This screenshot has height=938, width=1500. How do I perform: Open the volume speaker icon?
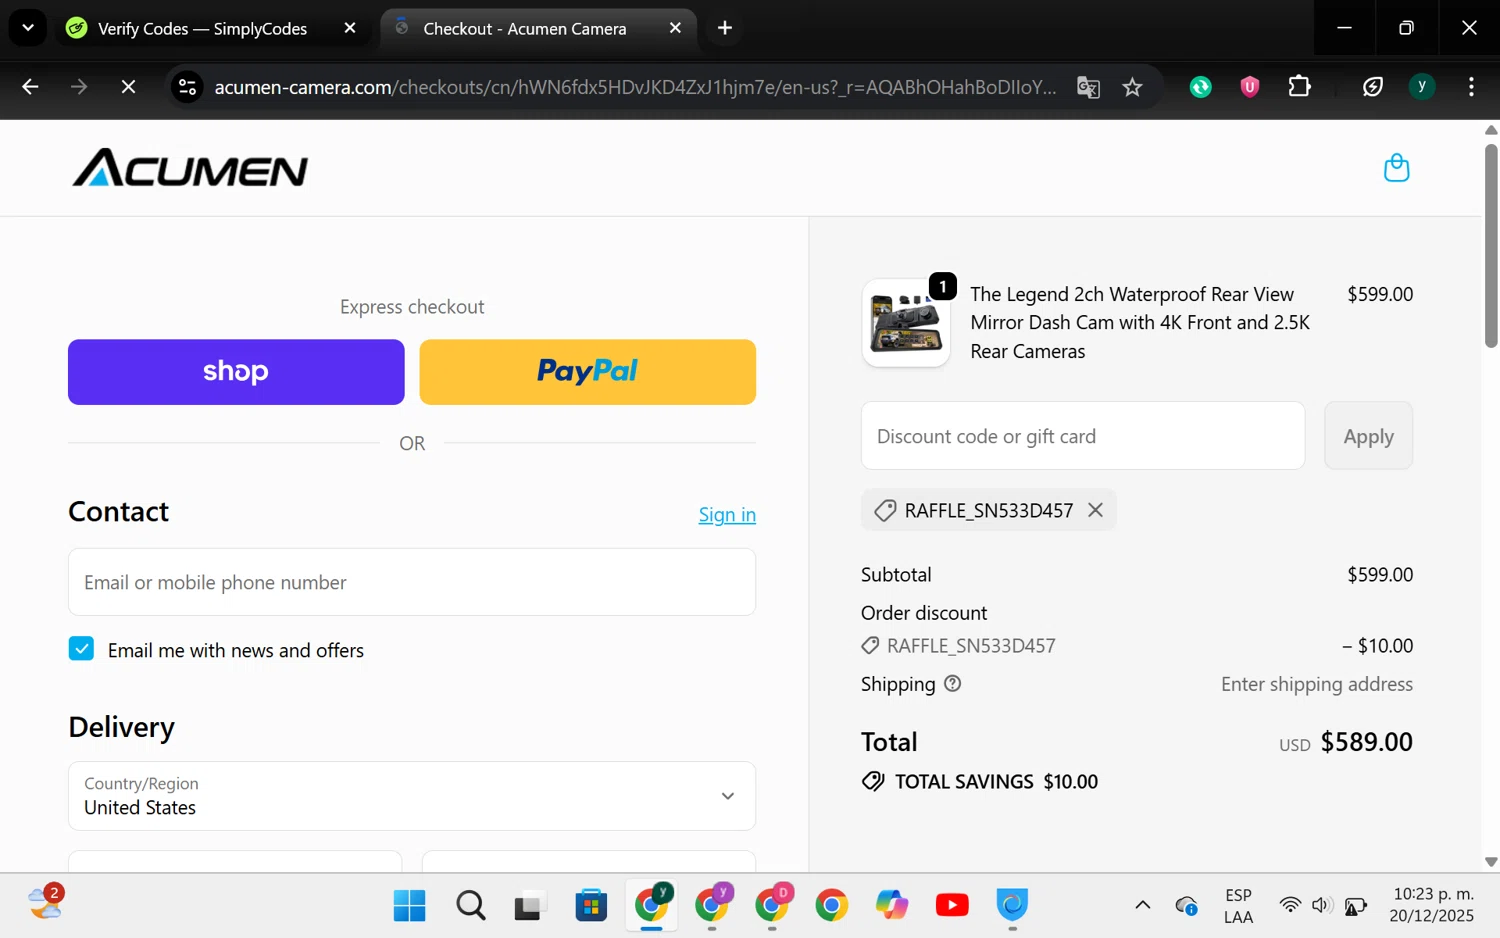(1321, 905)
